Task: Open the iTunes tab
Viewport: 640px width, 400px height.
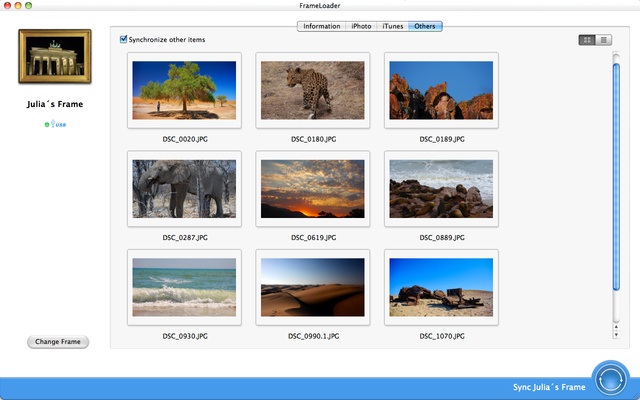Action: [x=393, y=26]
